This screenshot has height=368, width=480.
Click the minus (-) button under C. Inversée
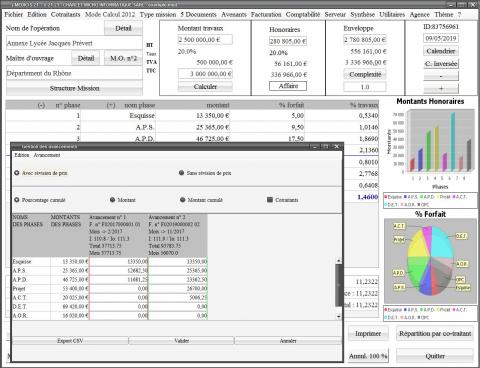click(x=441, y=76)
